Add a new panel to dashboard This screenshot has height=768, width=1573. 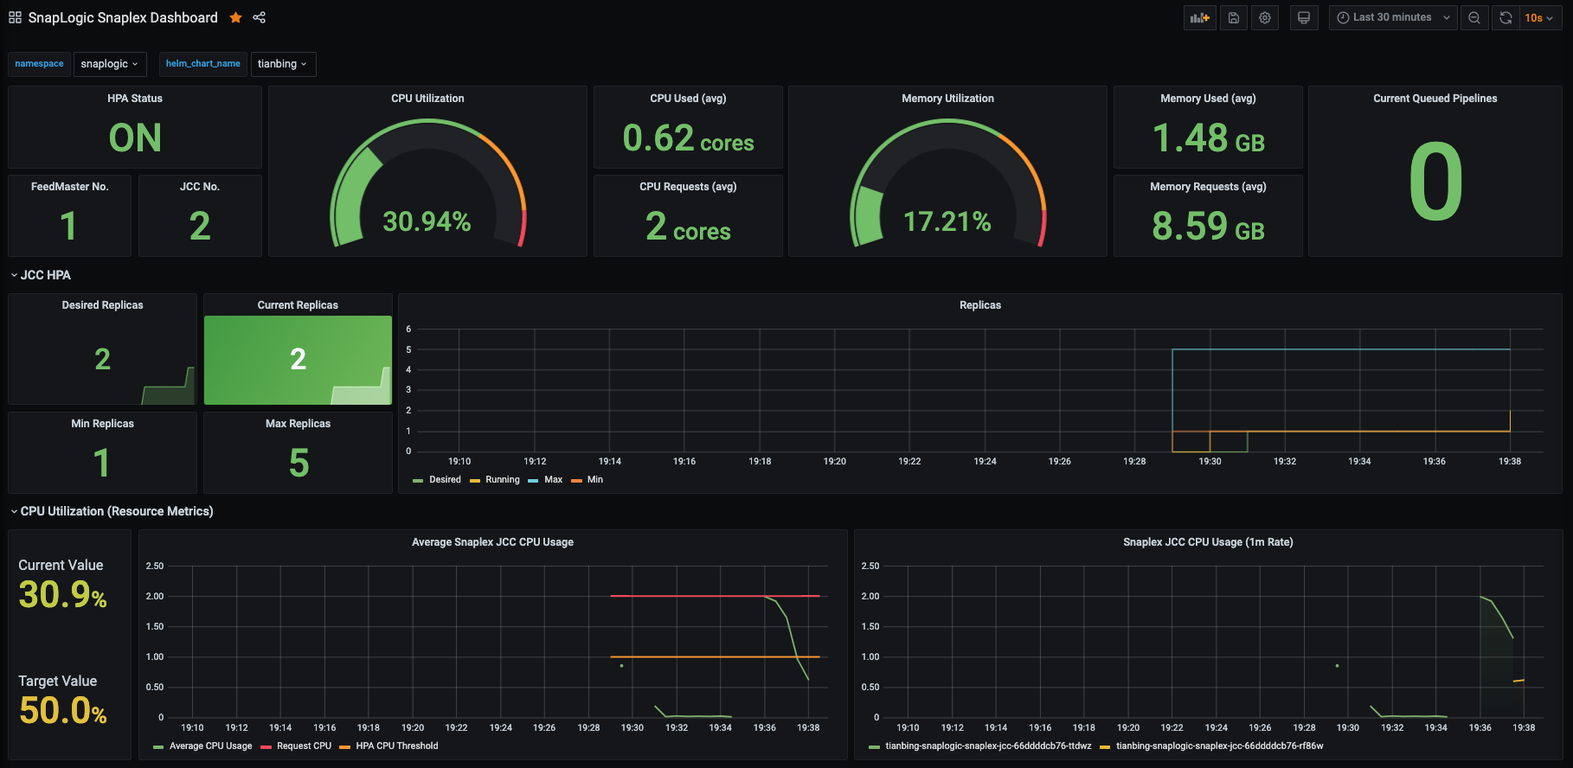pyautogui.click(x=1199, y=18)
